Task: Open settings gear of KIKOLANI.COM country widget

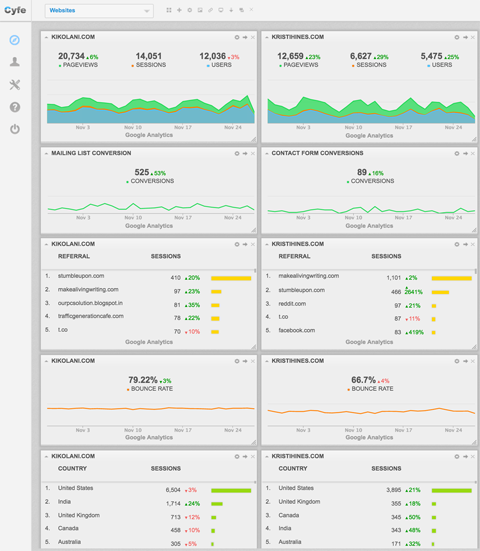Action: click(237, 456)
